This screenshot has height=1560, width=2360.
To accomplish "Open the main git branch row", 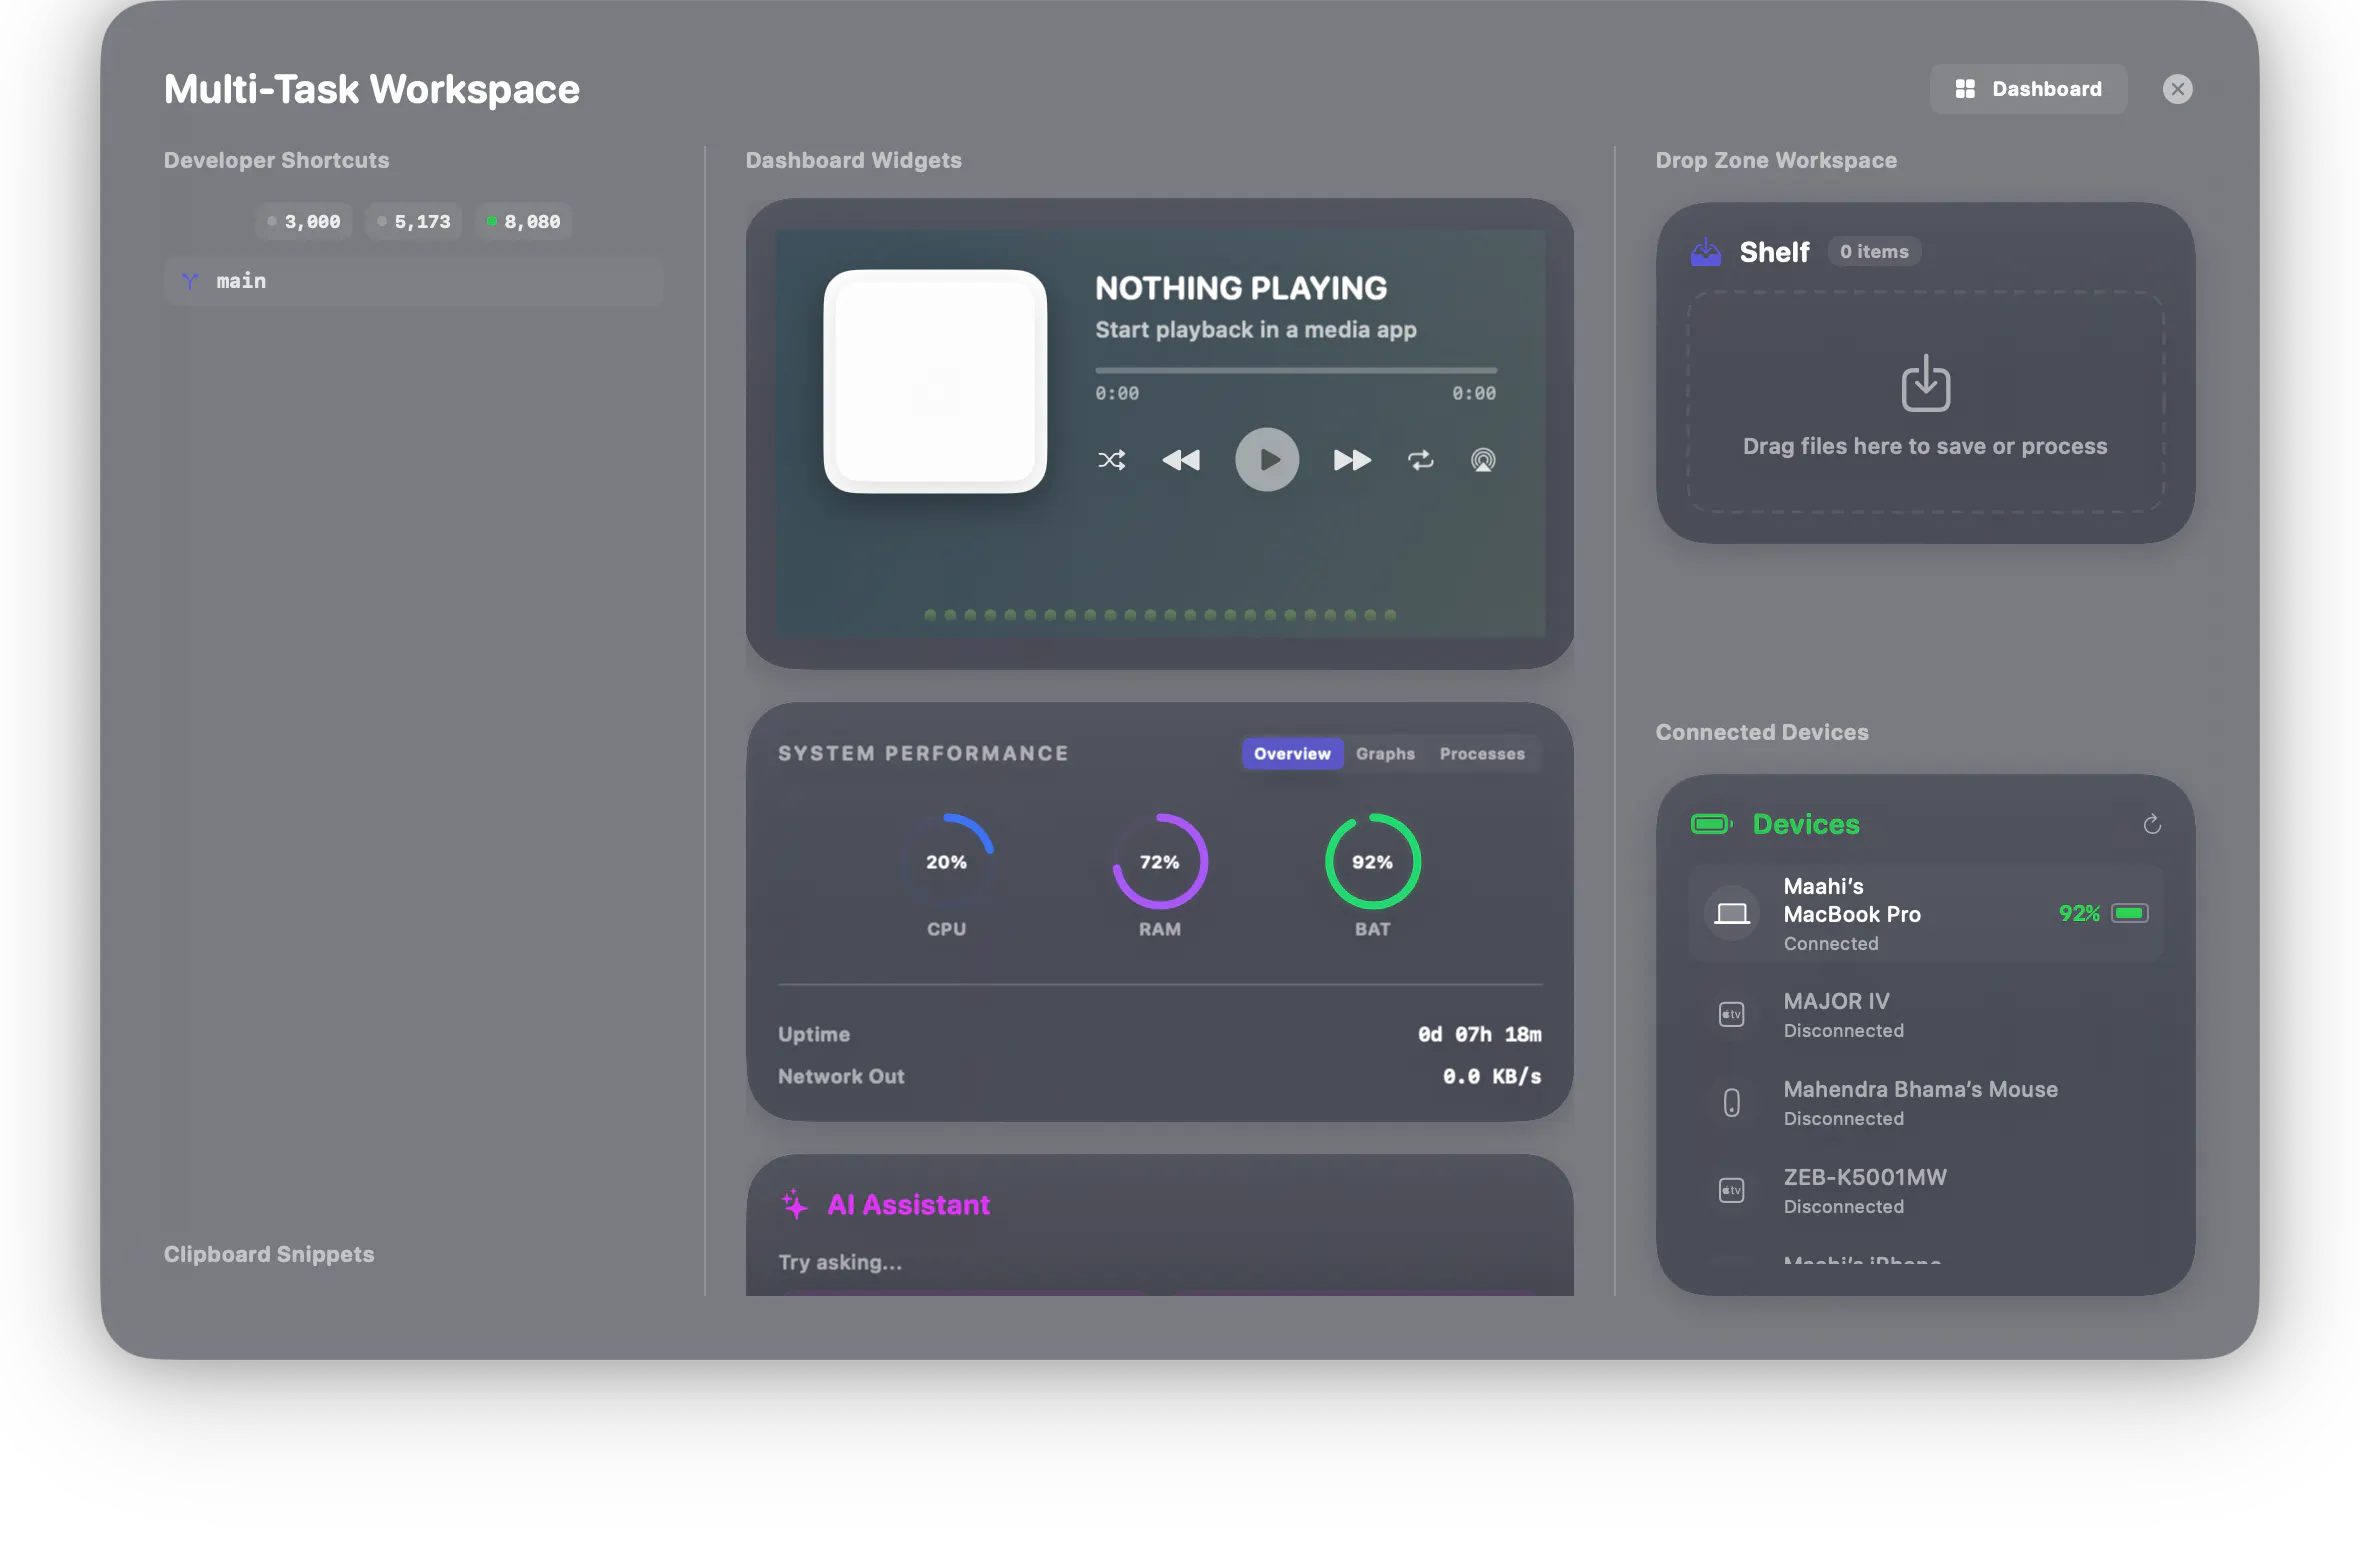I will [414, 281].
